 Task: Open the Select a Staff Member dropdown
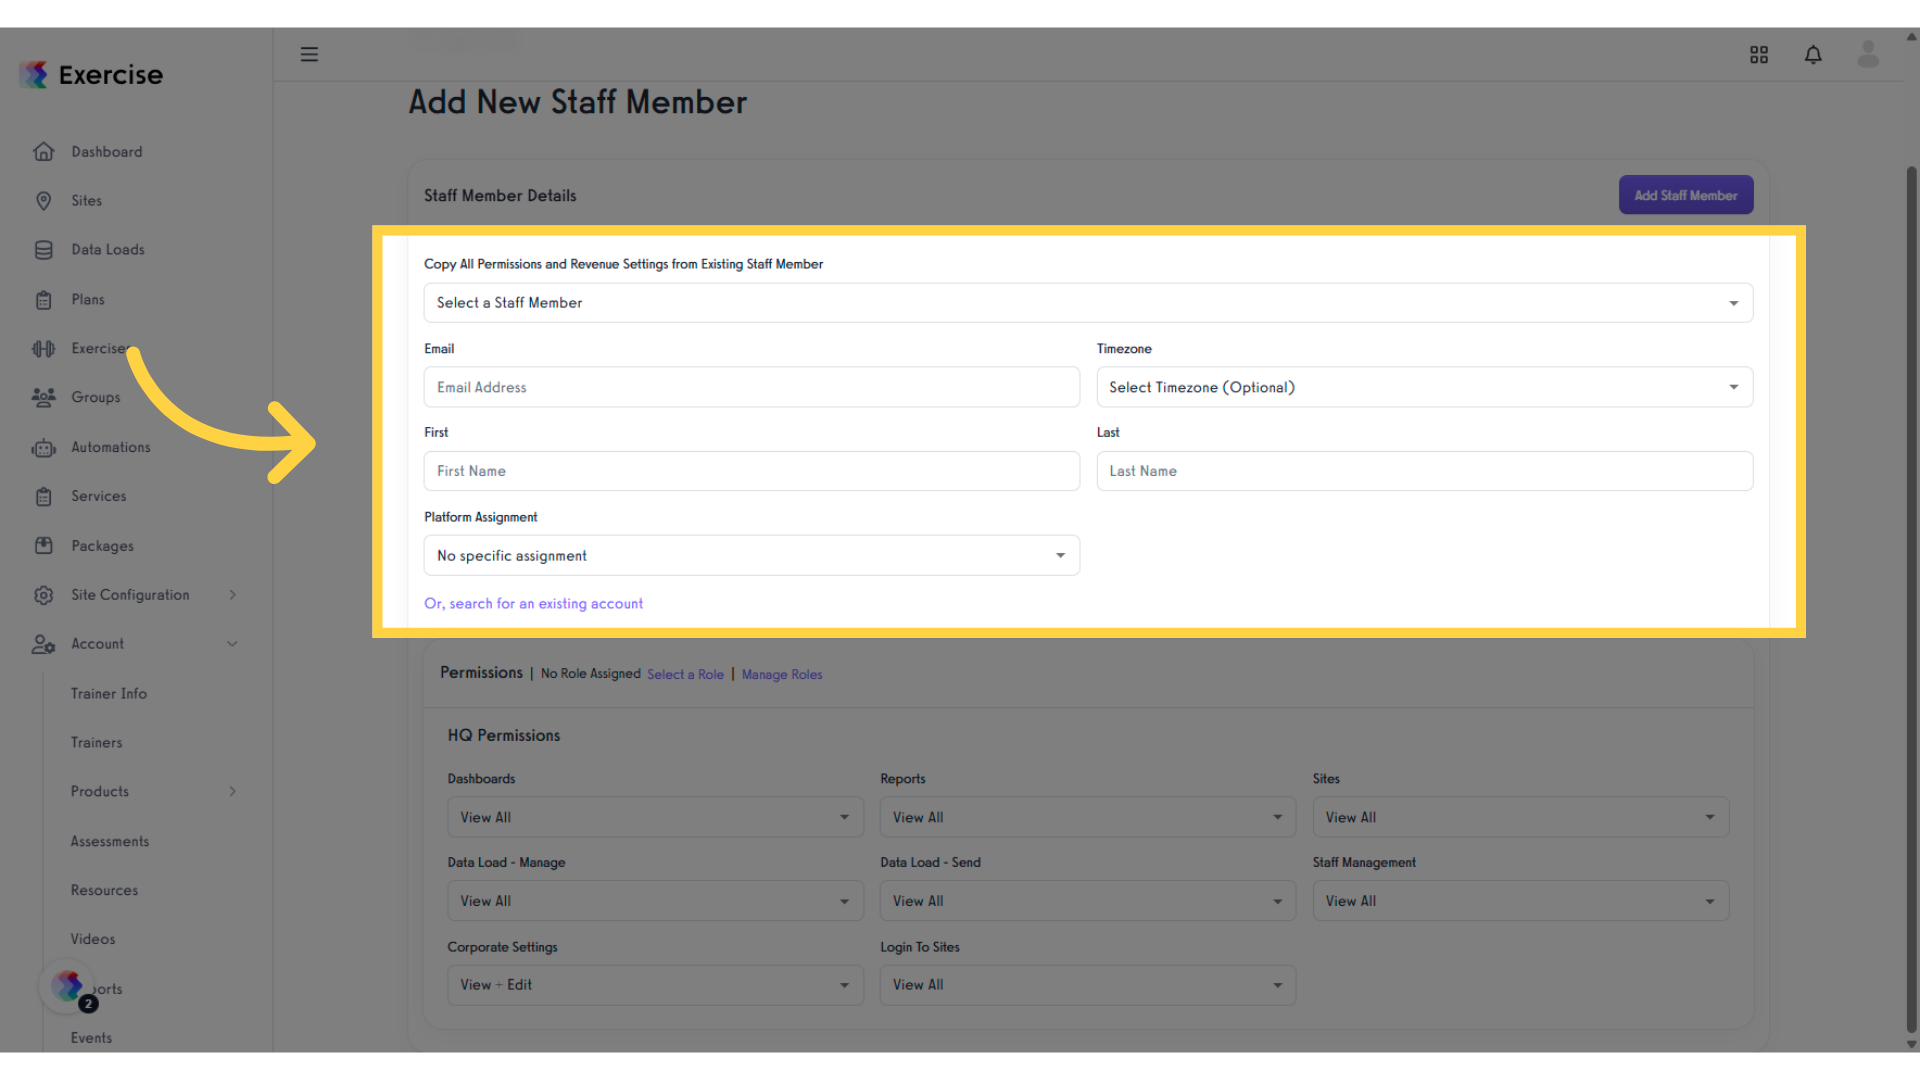[1088, 303]
